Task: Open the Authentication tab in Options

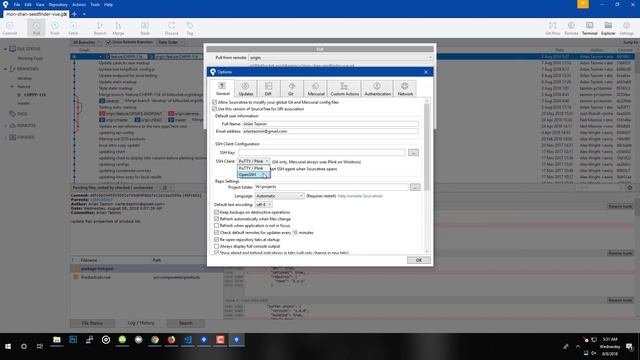Action: click(x=377, y=89)
